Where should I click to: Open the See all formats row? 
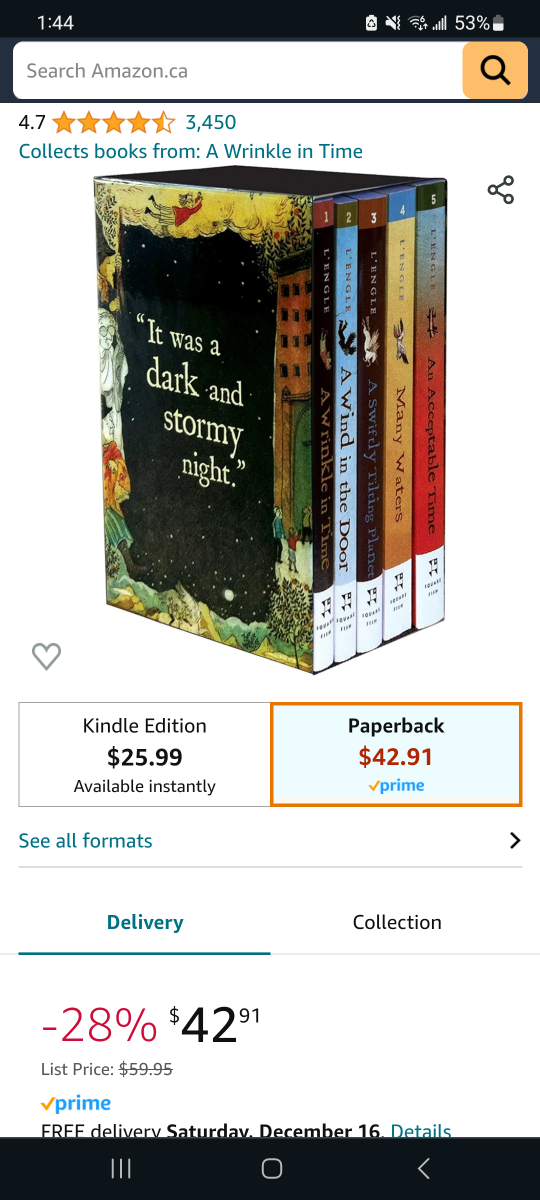tap(270, 841)
